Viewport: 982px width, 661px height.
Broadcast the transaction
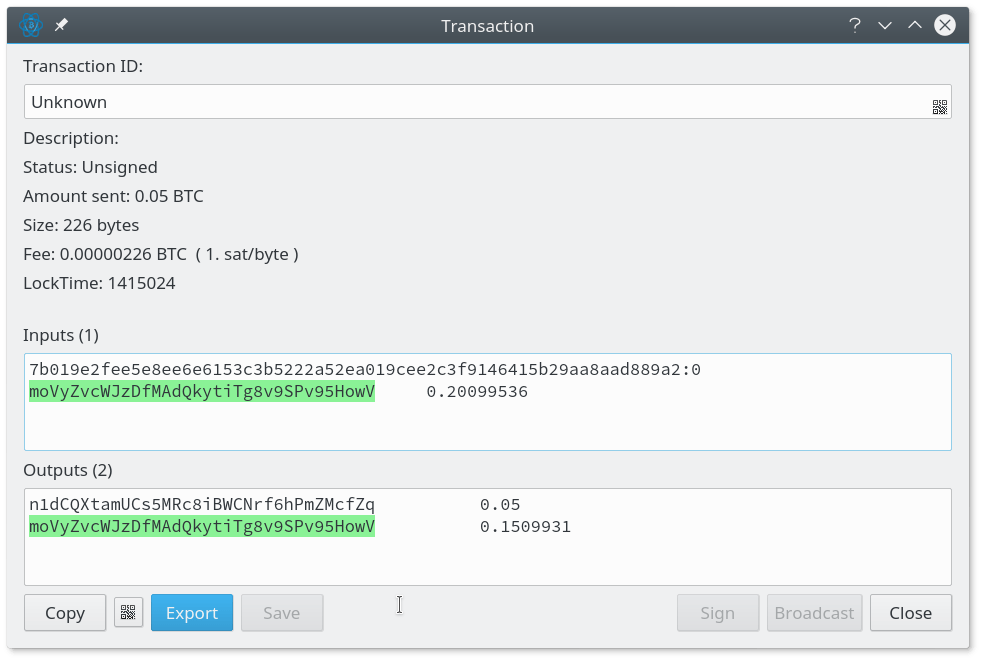tap(814, 613)
